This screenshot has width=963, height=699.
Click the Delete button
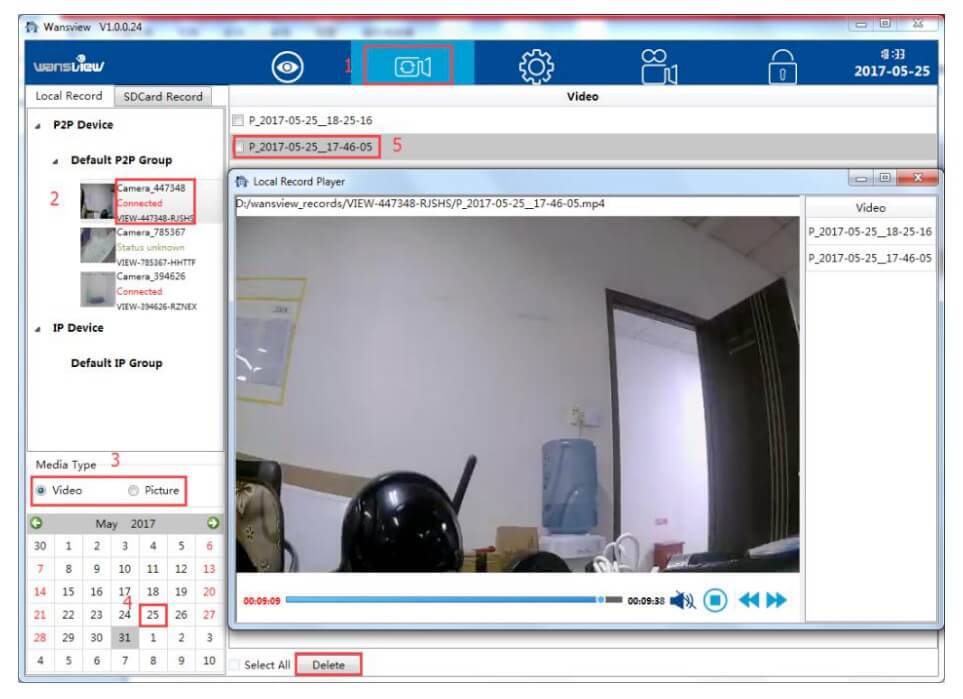tap(329, 665)
